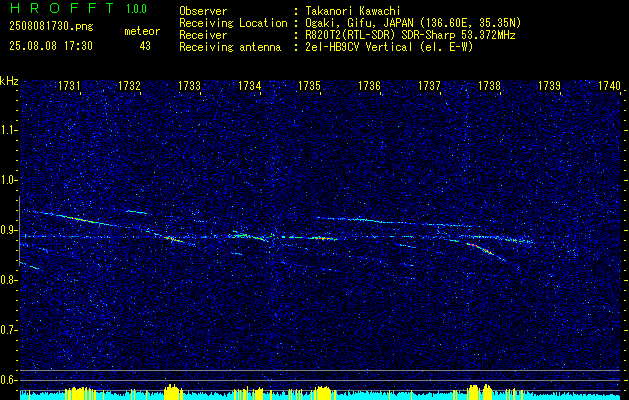
Task: Click the 1738 time marker
Action: click(x=489, y=85)
